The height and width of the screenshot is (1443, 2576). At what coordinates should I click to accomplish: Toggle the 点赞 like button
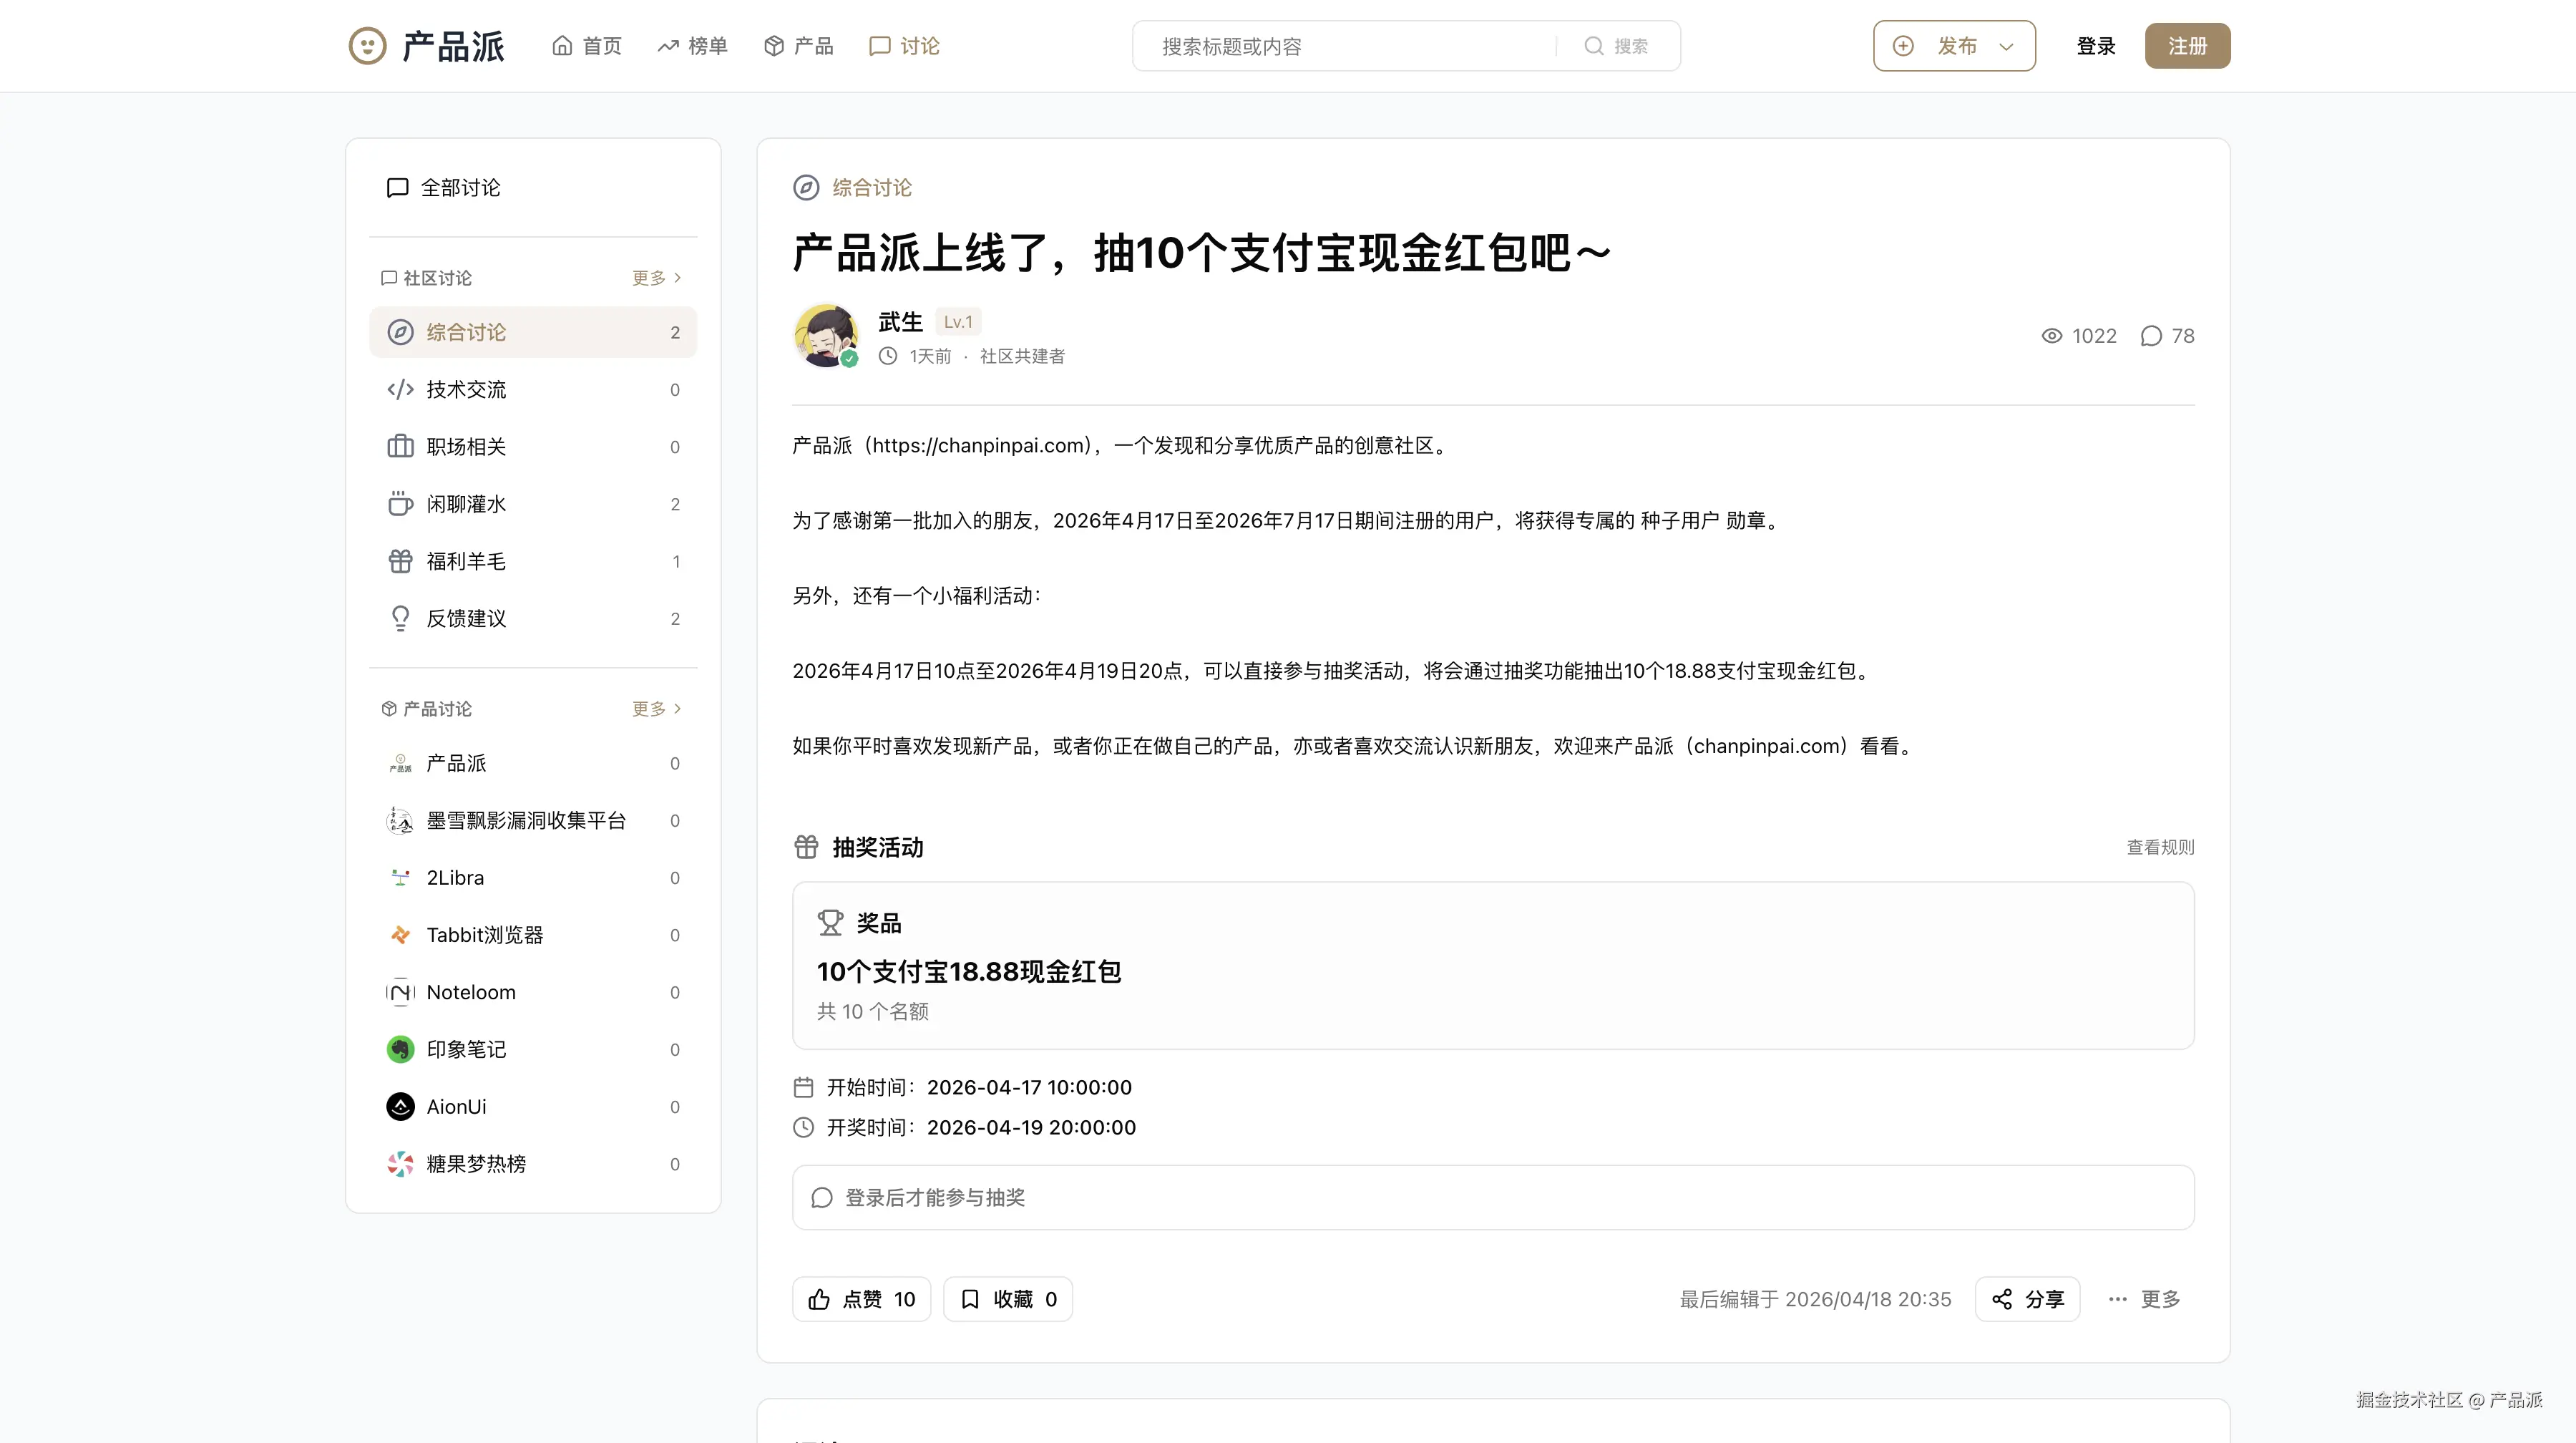click(861, 1299)
